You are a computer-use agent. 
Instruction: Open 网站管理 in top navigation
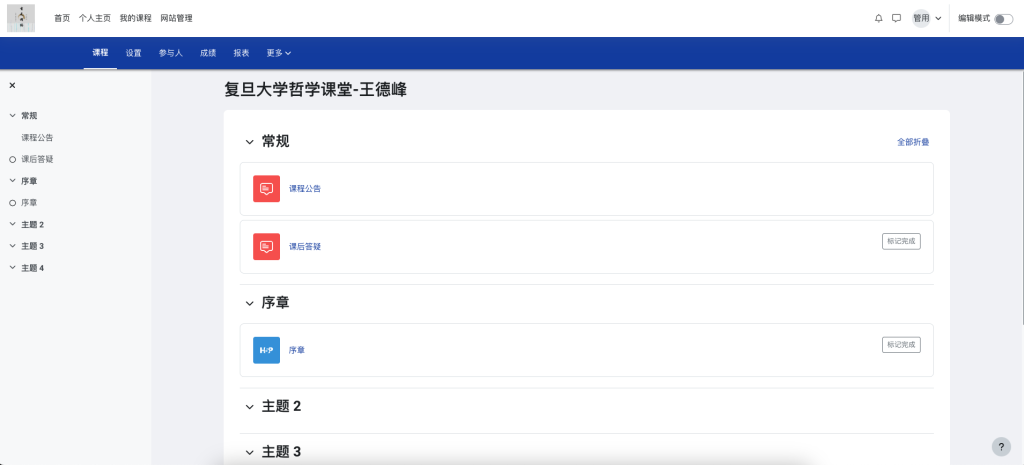pyautogui.click(x=176, y=18)
